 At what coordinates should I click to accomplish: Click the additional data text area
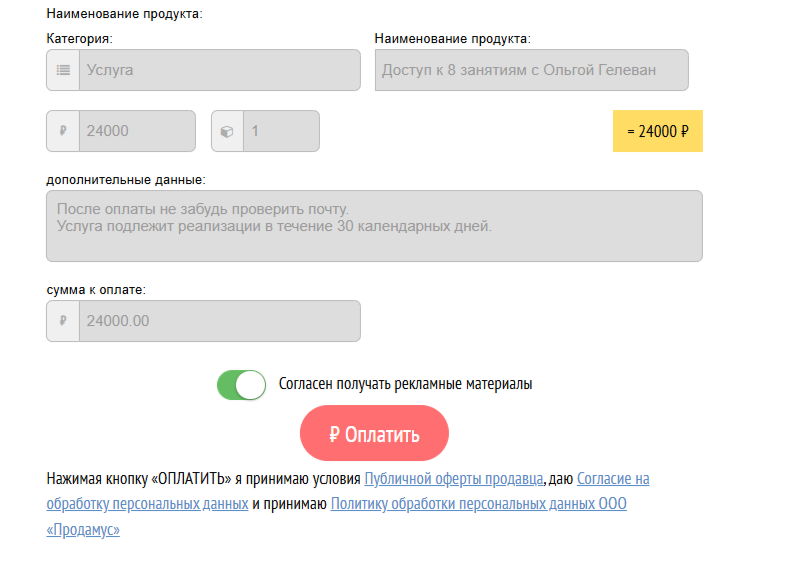[374, 227]
